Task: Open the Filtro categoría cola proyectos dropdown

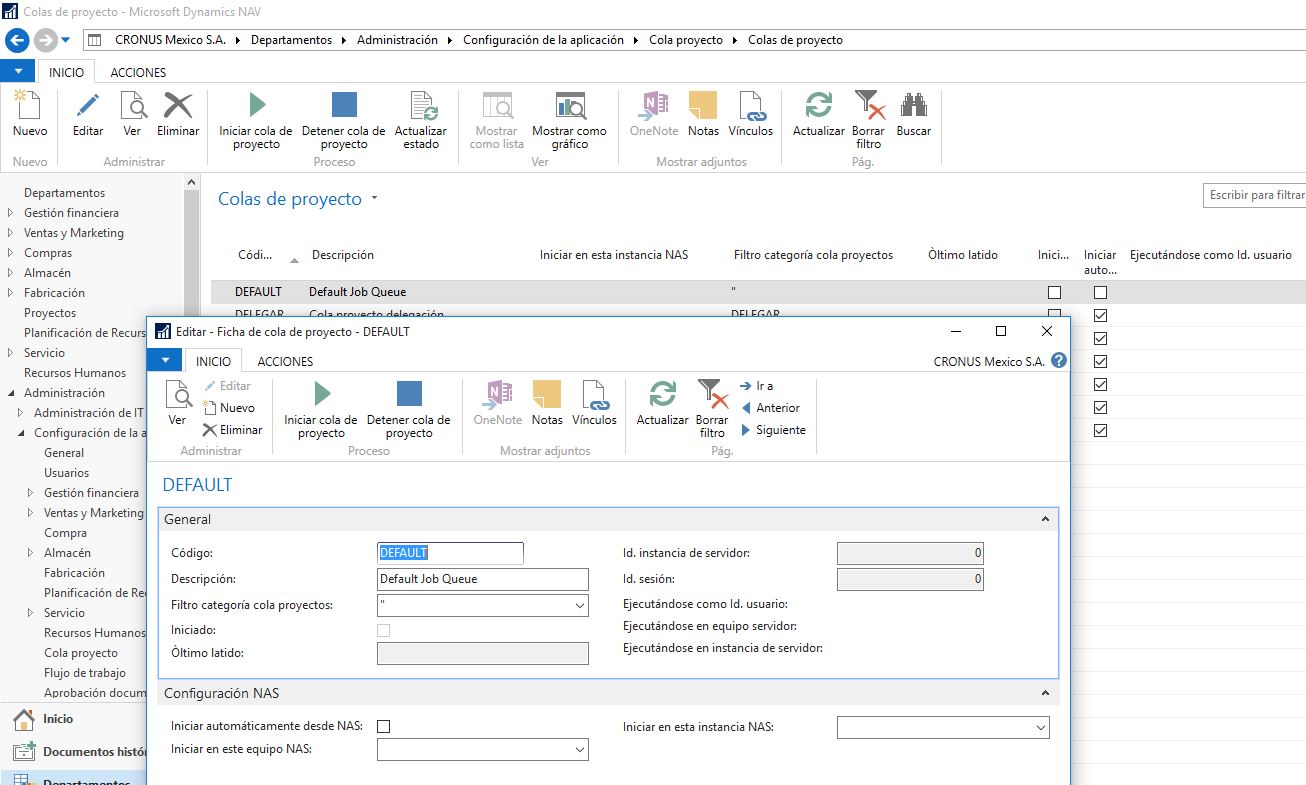Action: (x=581, y=605)
